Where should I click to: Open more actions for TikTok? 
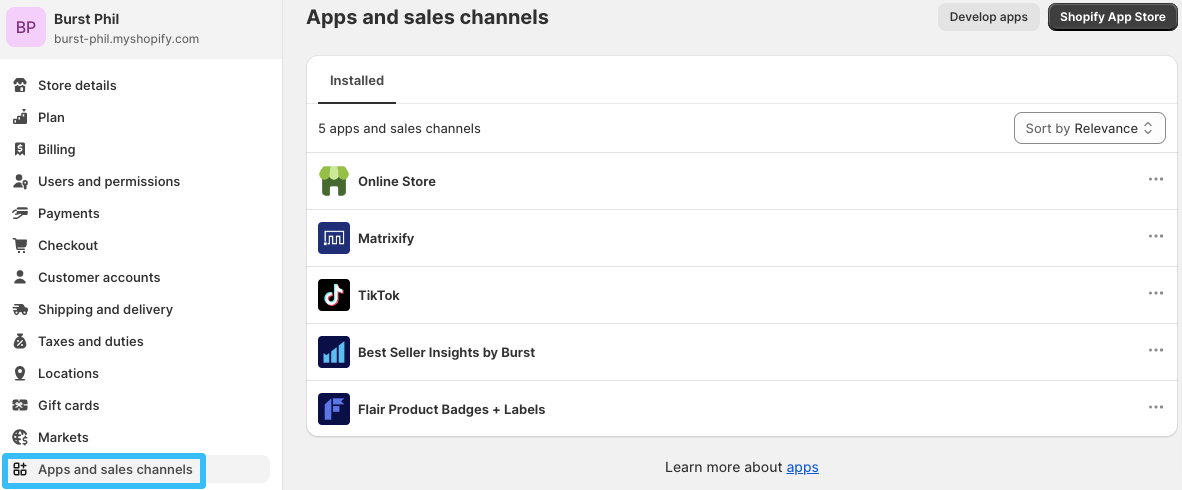coord(1156,293)
